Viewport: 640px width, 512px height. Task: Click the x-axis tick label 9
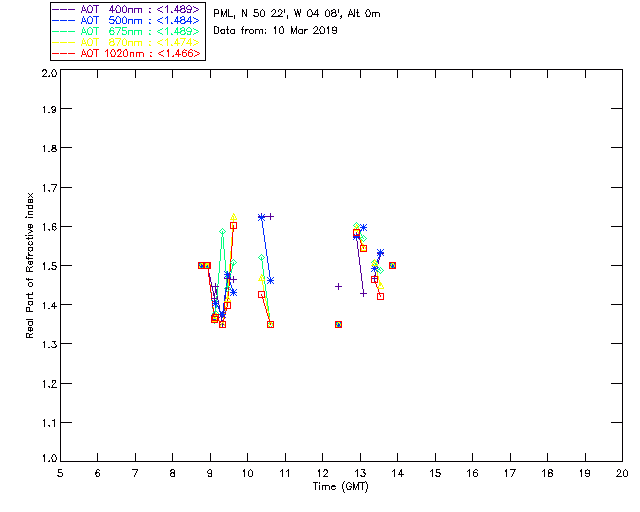pyautogui.click(x=210, y=474)
